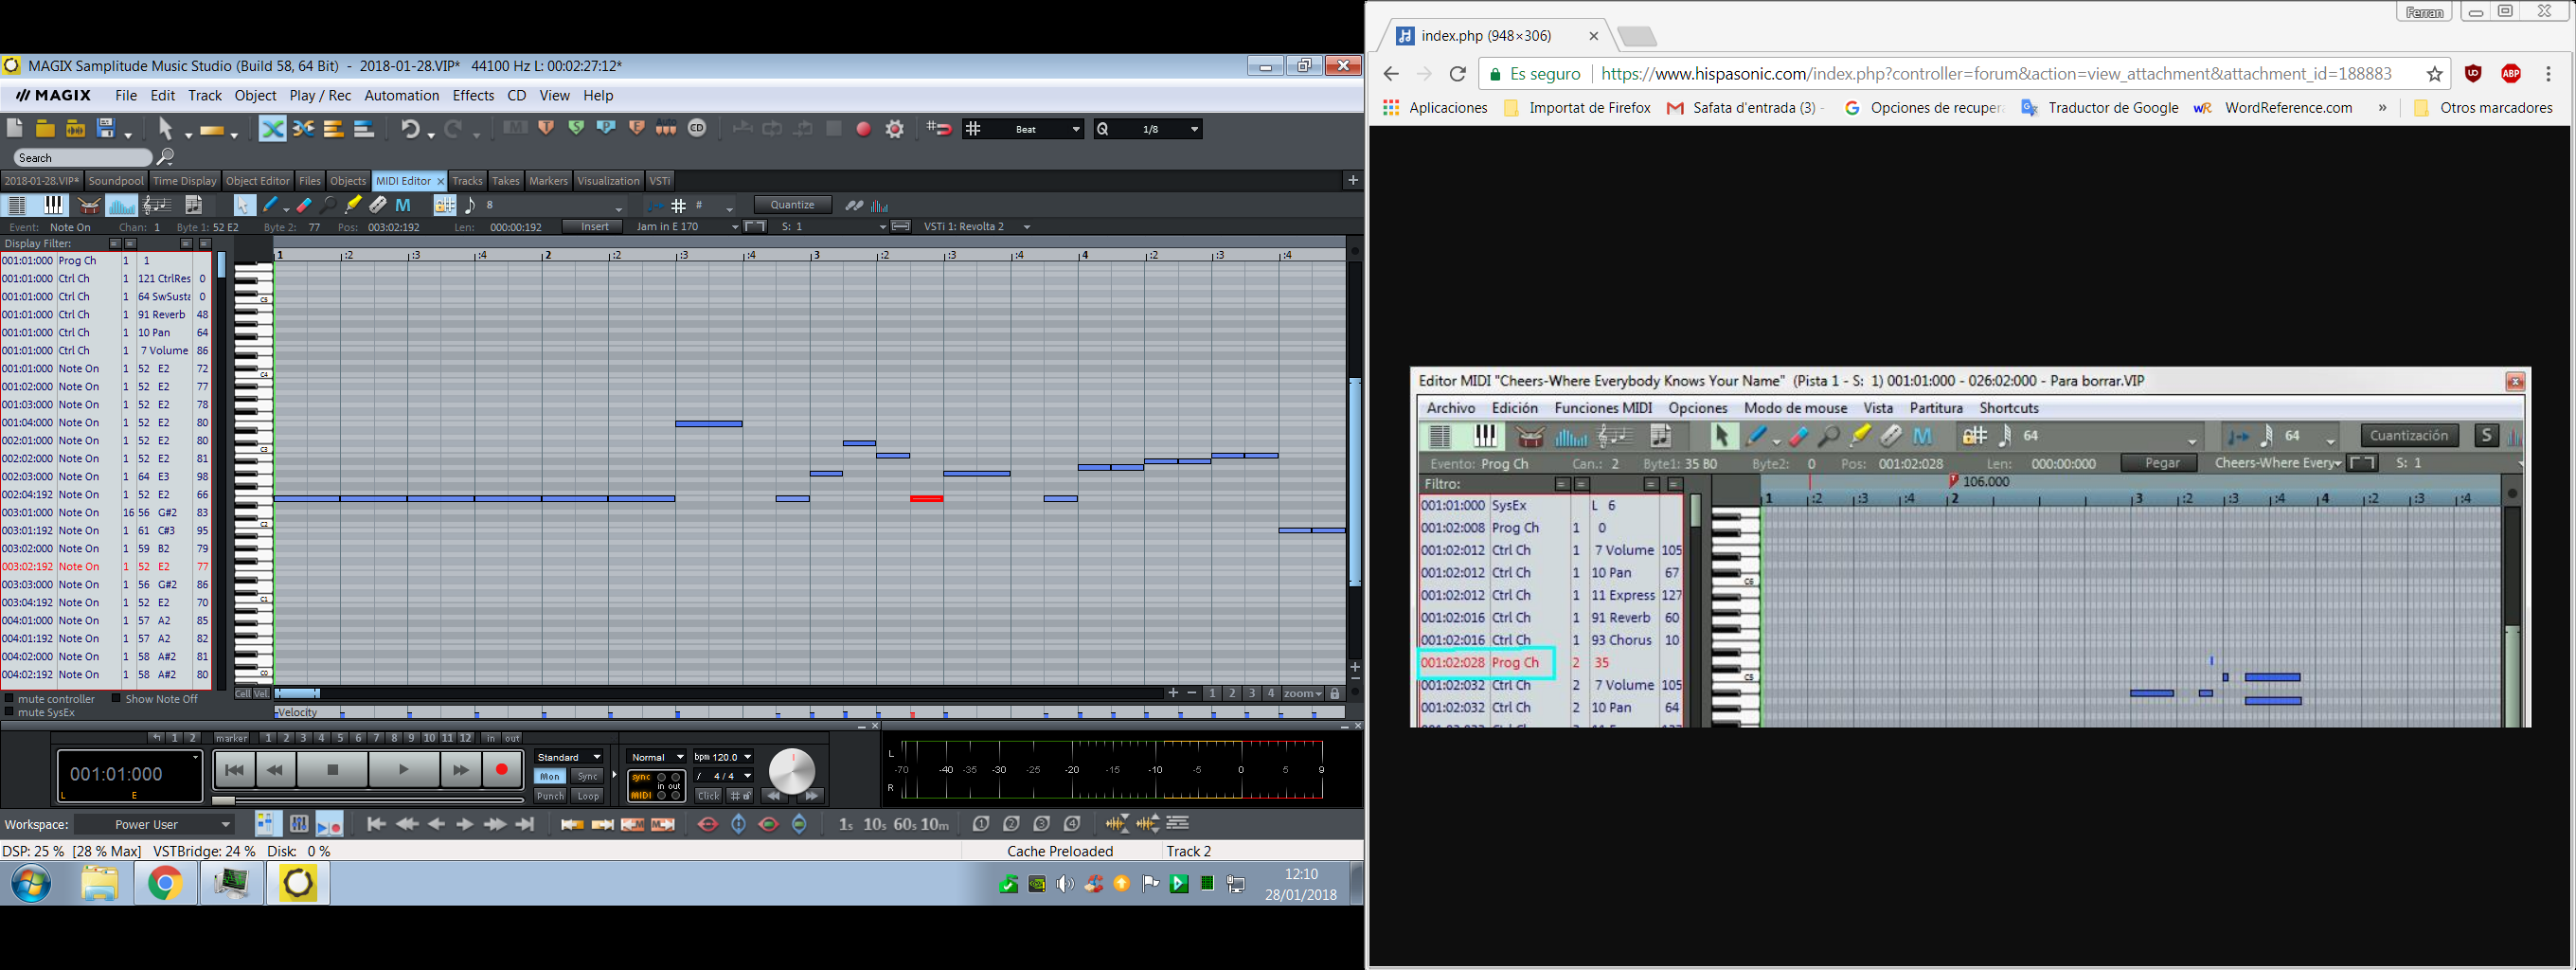Open the VSTi 1: Revolta 2 dropdown
2576x970 pixels.
tap(1027, 227)
